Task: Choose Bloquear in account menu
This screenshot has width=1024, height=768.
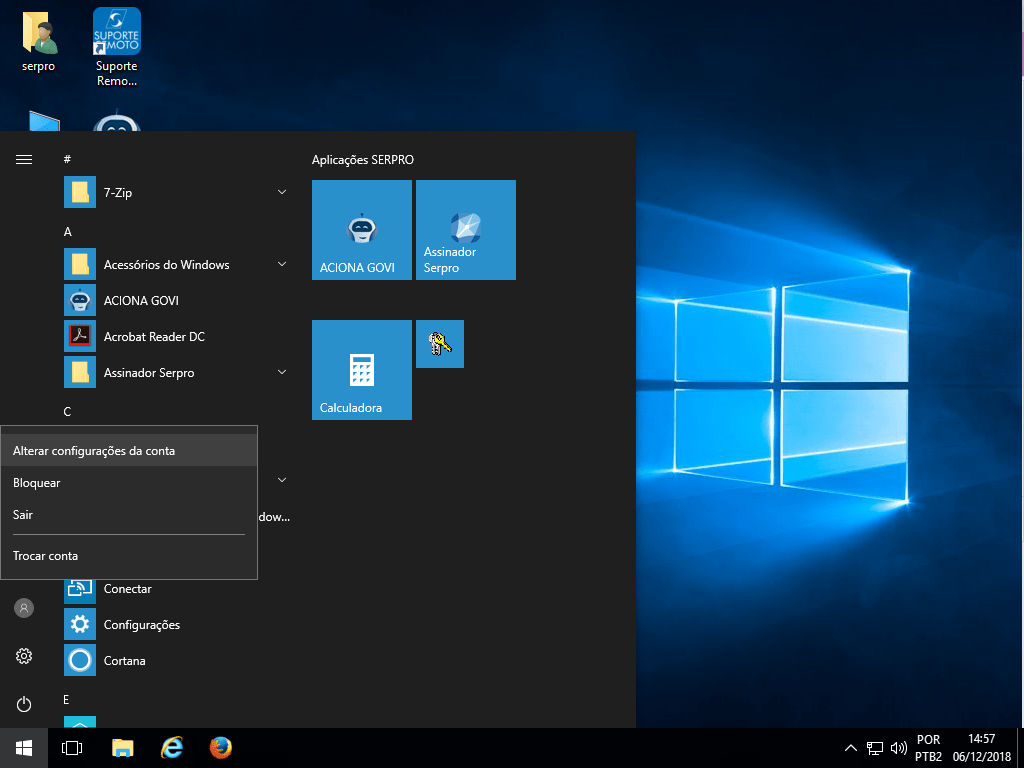Action: coord(37,483)
